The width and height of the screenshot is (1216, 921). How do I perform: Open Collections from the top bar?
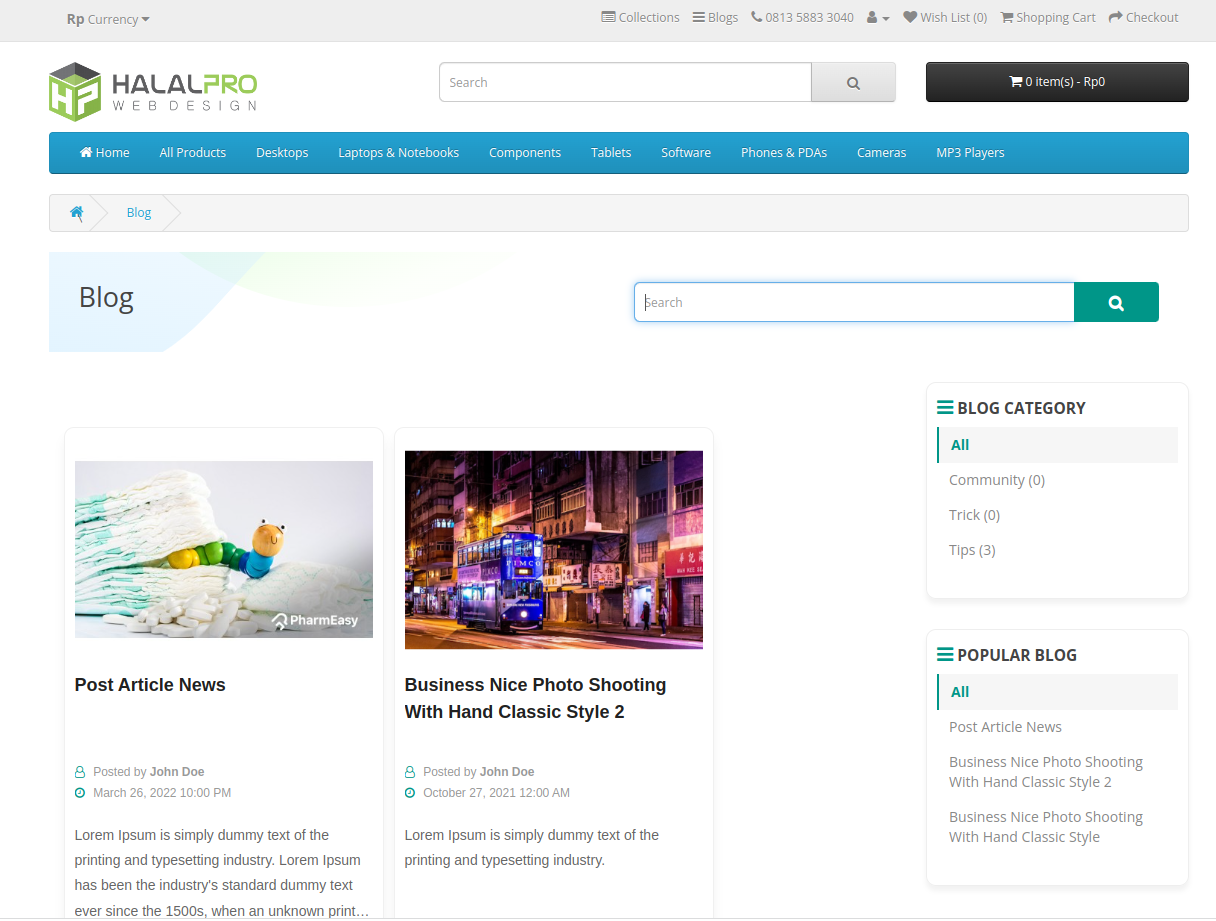pos(640,18)
